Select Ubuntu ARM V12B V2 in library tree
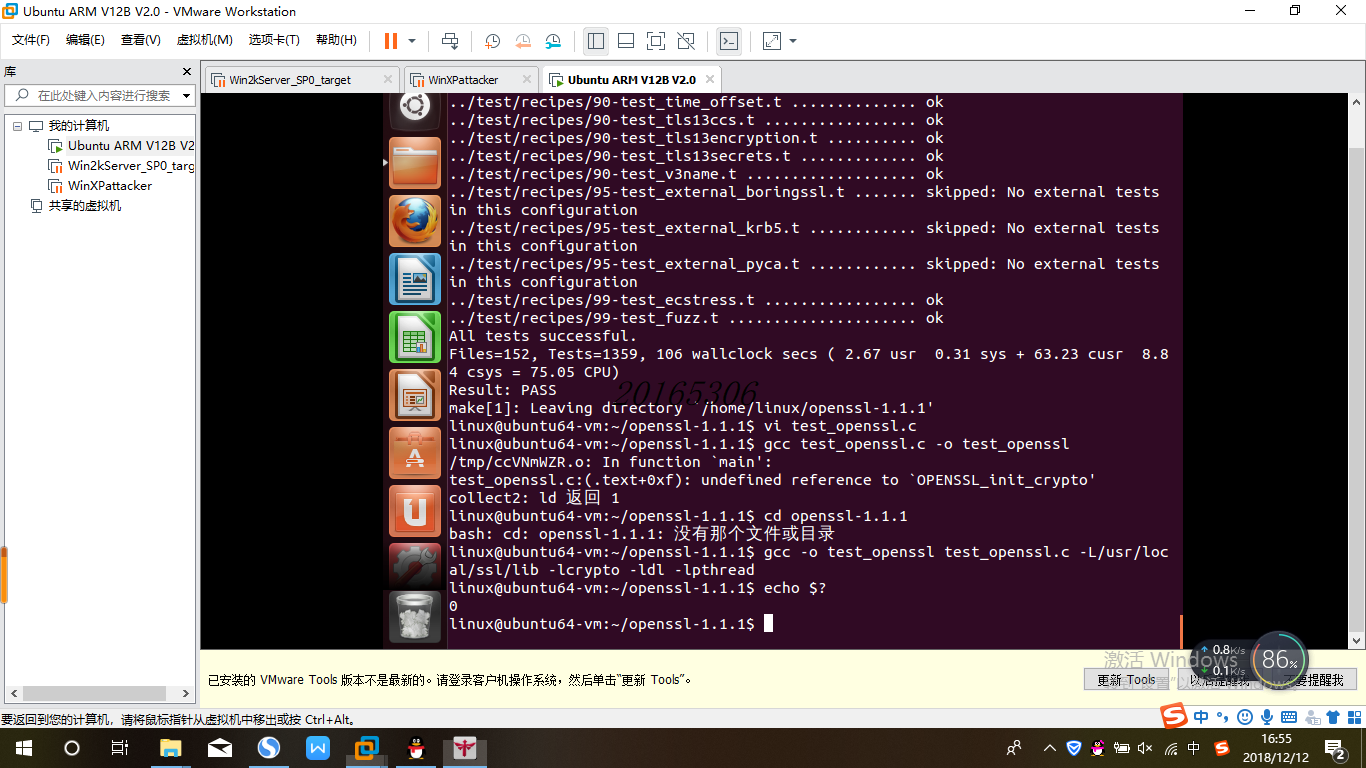This screenshot has width=1366, height=768. pos(122,146)
